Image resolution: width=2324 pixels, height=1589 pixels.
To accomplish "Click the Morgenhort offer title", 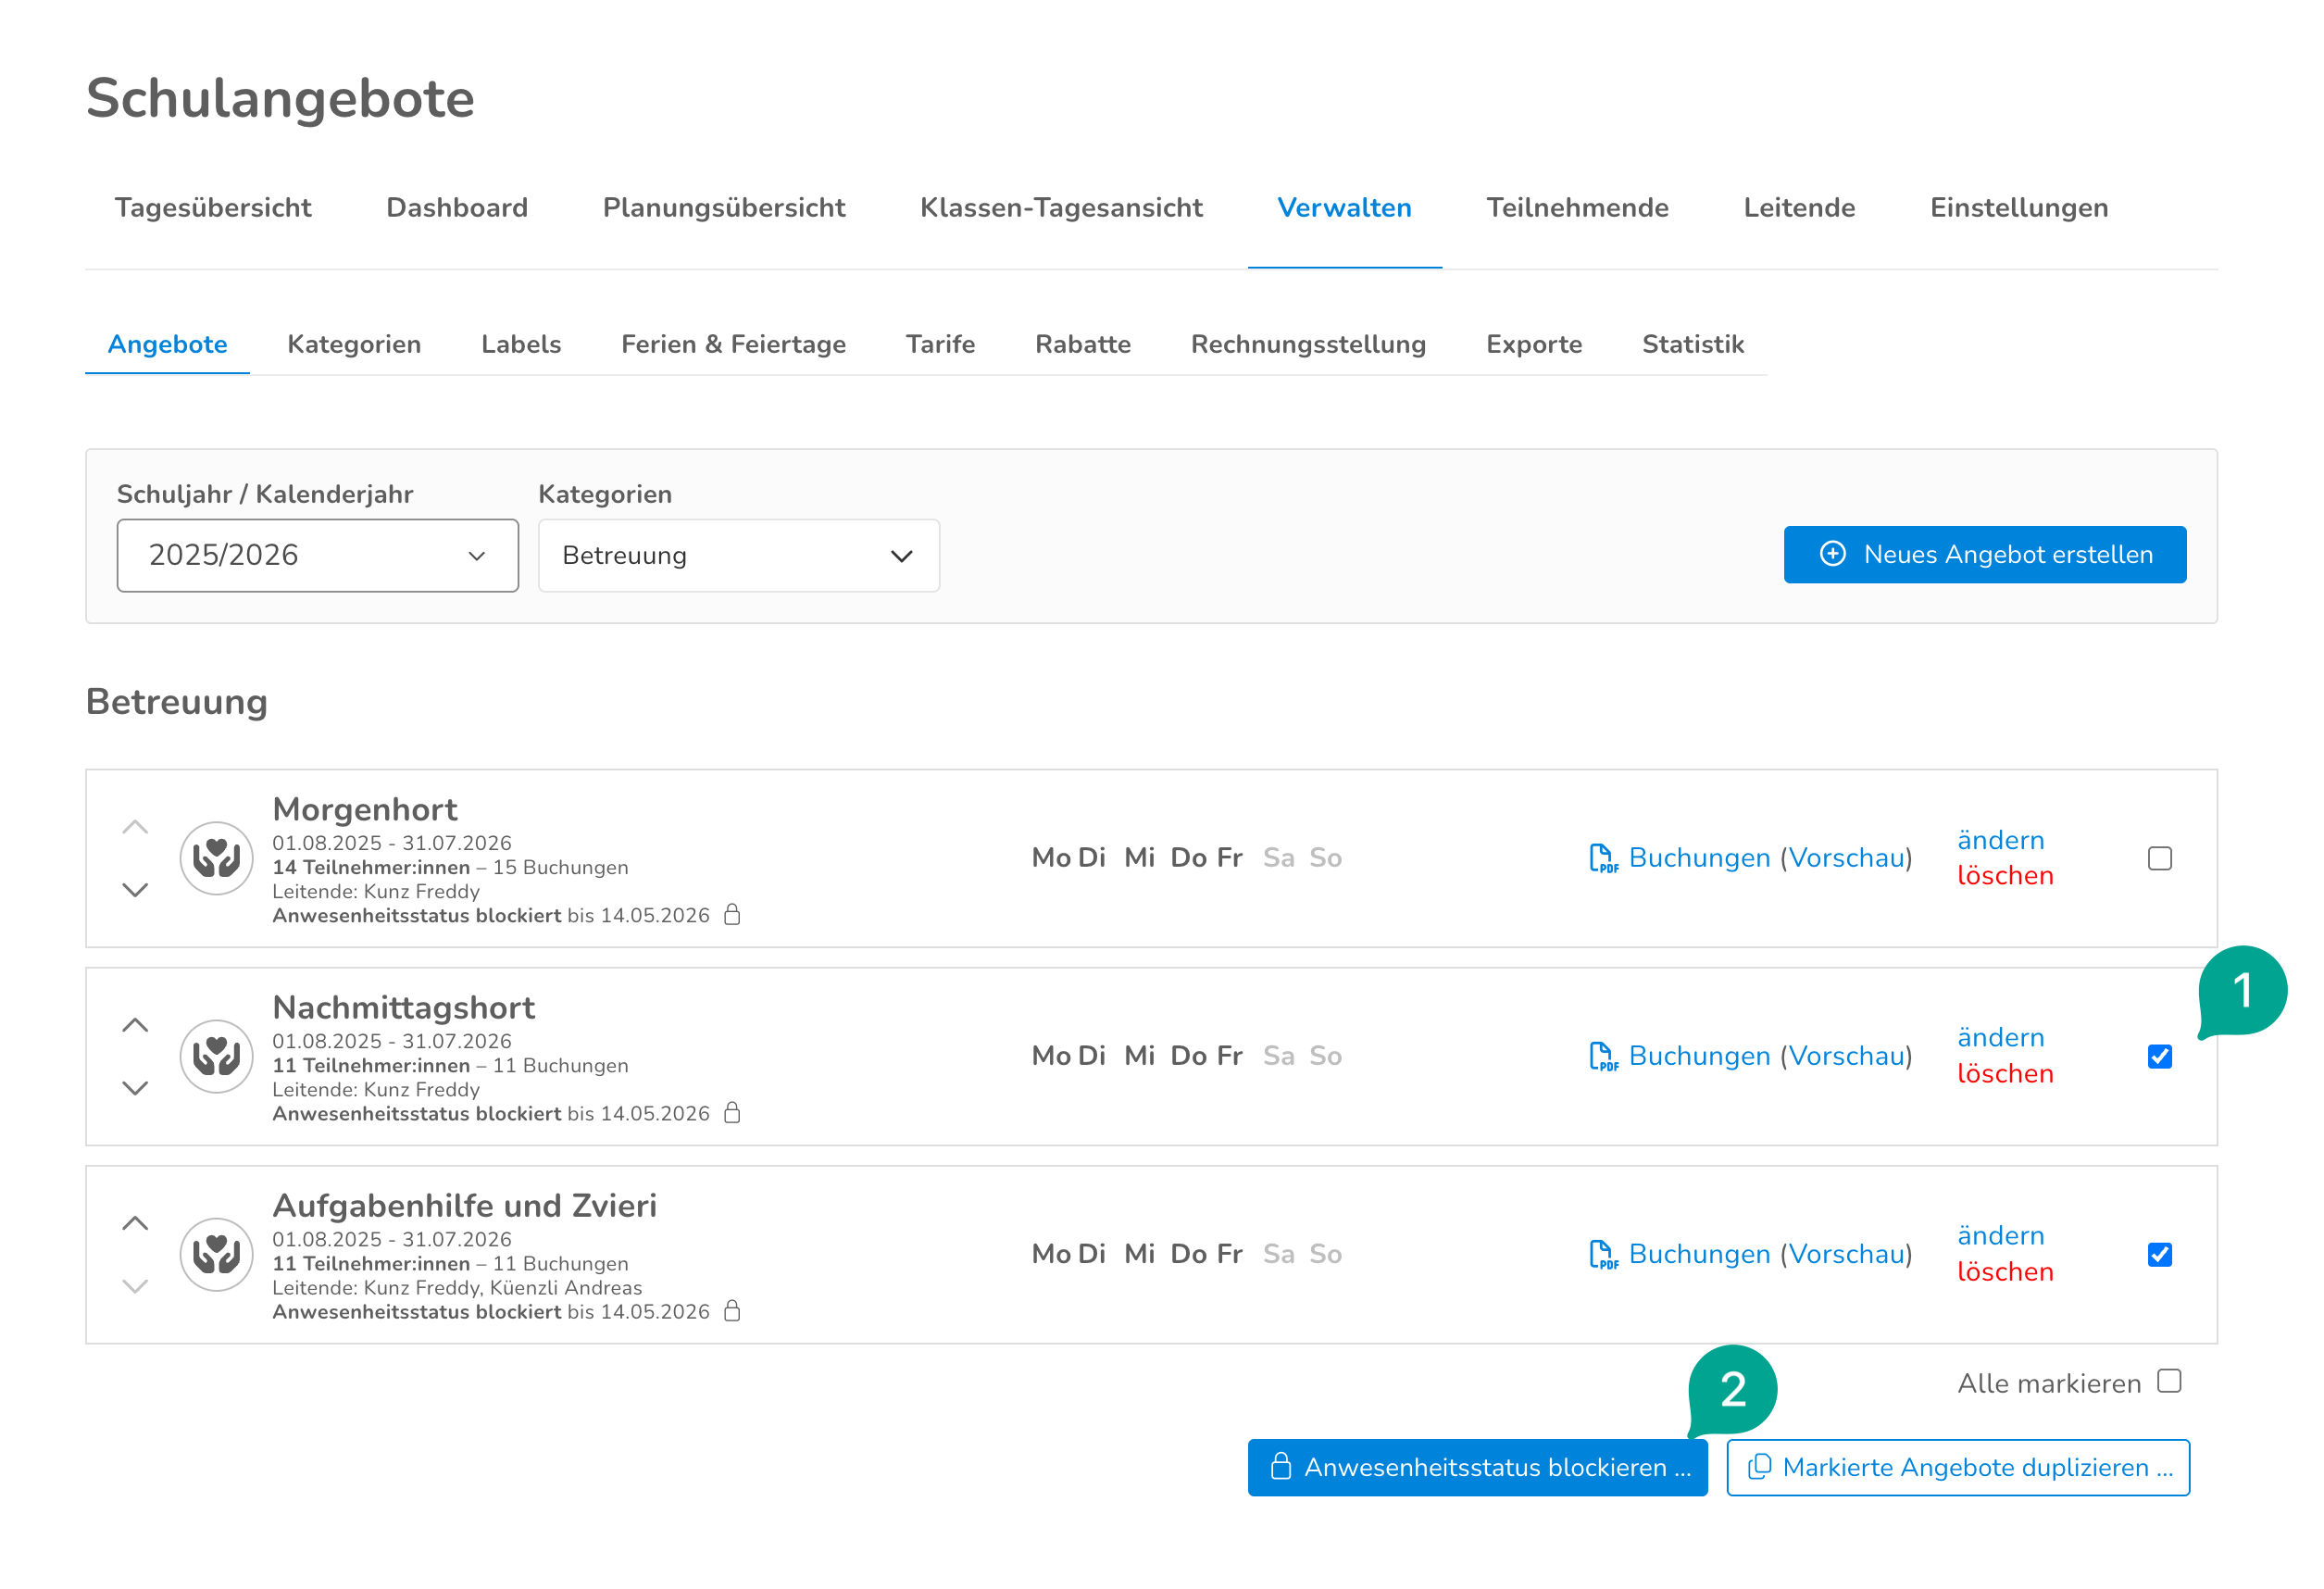I will coord(365,809).
